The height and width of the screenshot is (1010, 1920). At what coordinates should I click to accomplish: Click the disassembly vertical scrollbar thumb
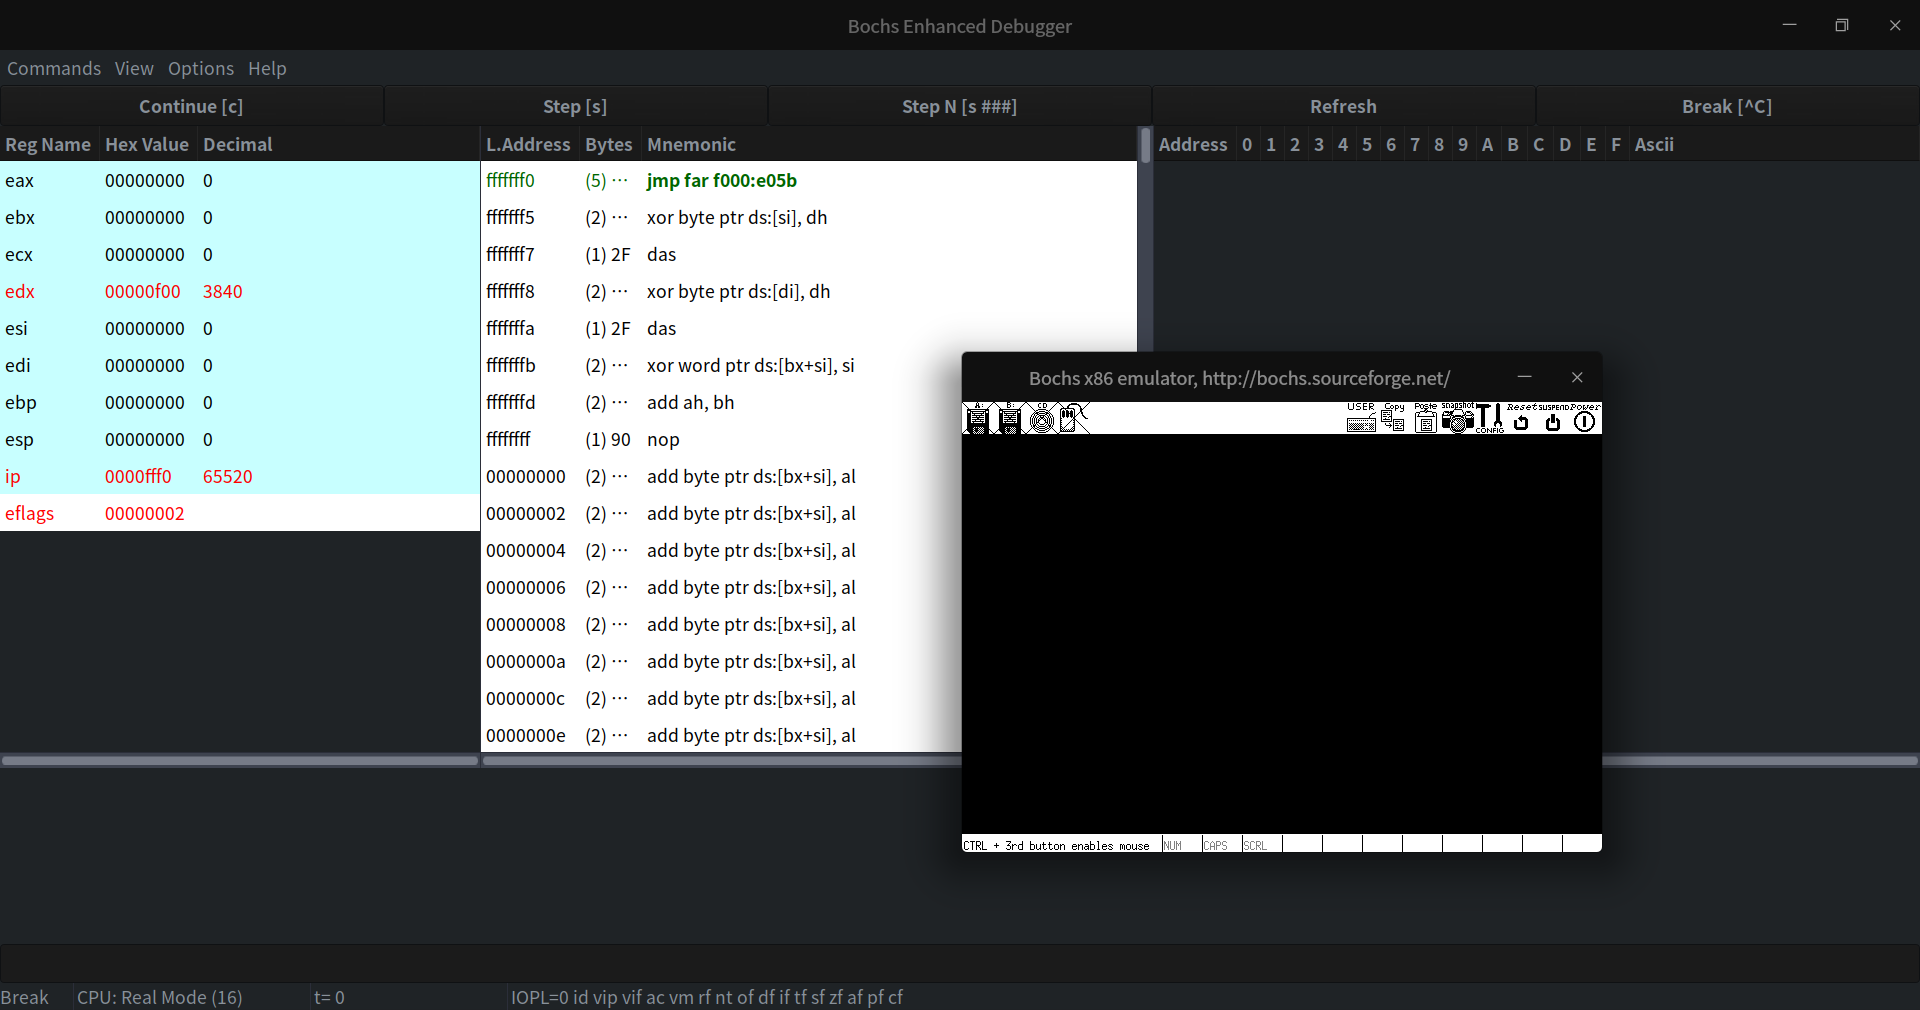[1145, 145]
